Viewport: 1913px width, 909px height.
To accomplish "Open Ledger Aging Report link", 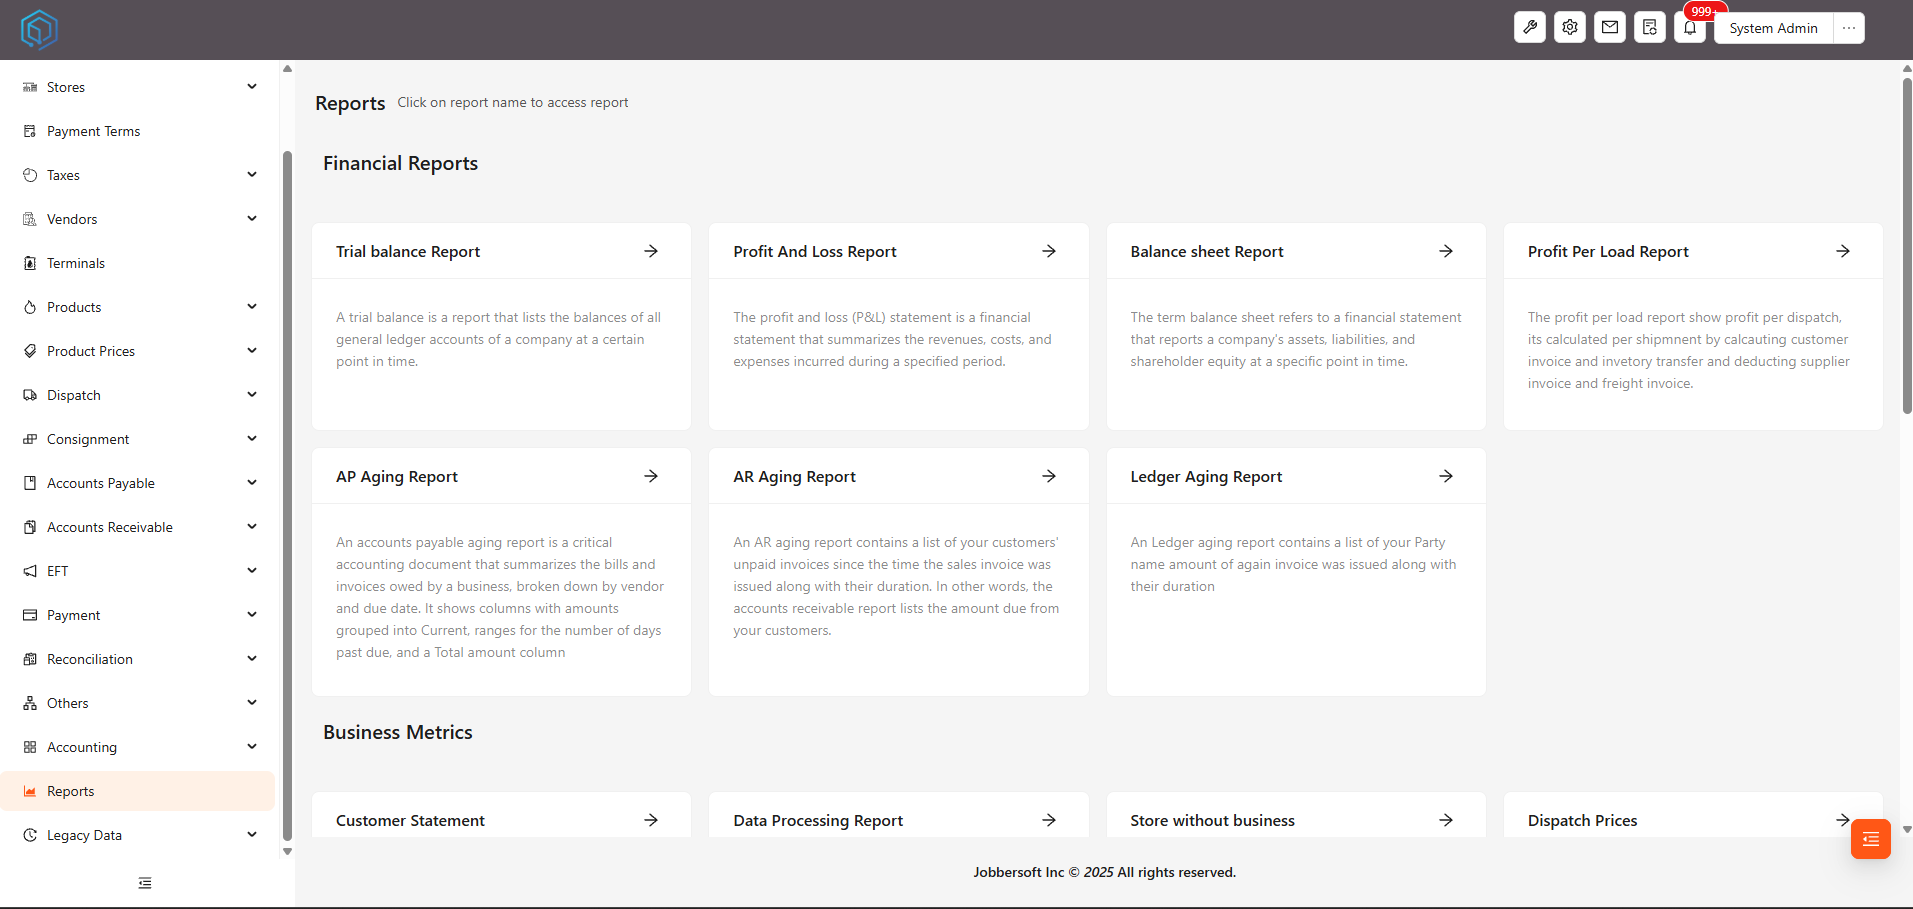I will coord(1206,477).
